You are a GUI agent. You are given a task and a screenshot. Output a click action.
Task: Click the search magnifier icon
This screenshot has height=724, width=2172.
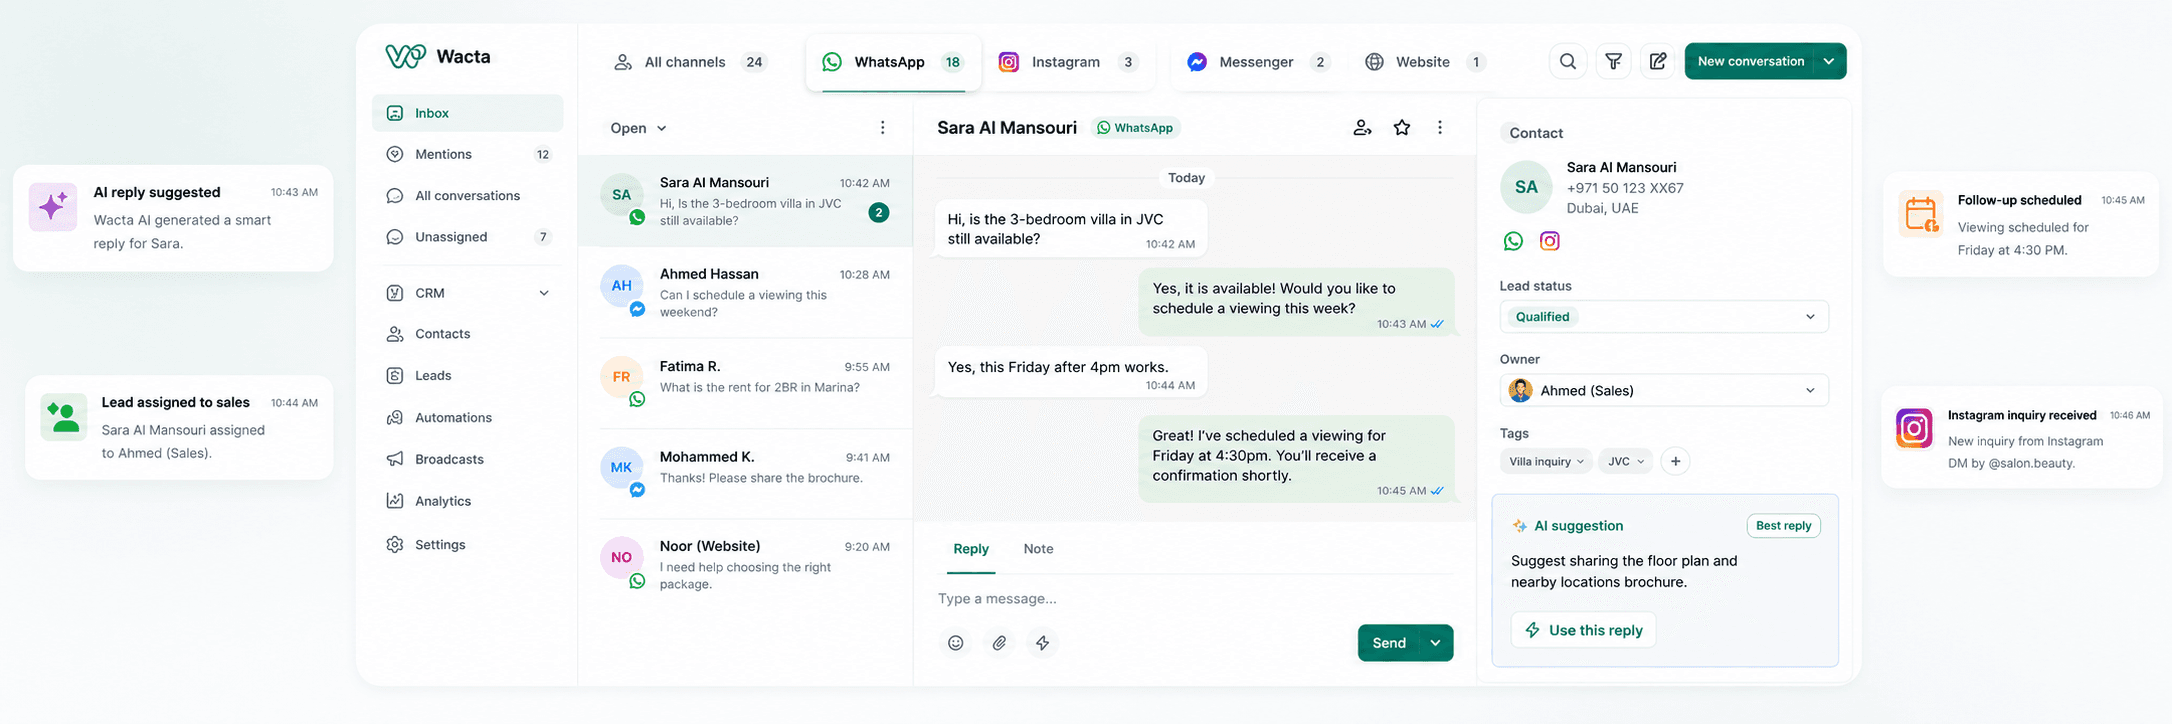1567,62
